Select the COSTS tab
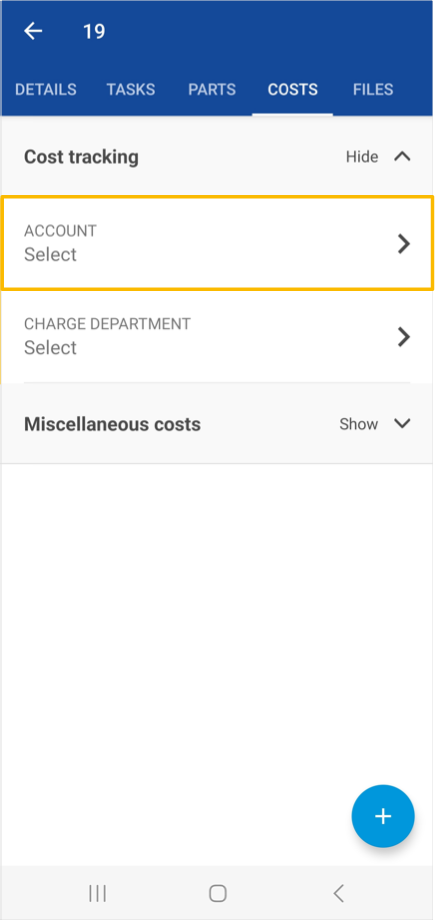This screenshot has height=920, width=435. pyautogui.click(x=293, y=90)
